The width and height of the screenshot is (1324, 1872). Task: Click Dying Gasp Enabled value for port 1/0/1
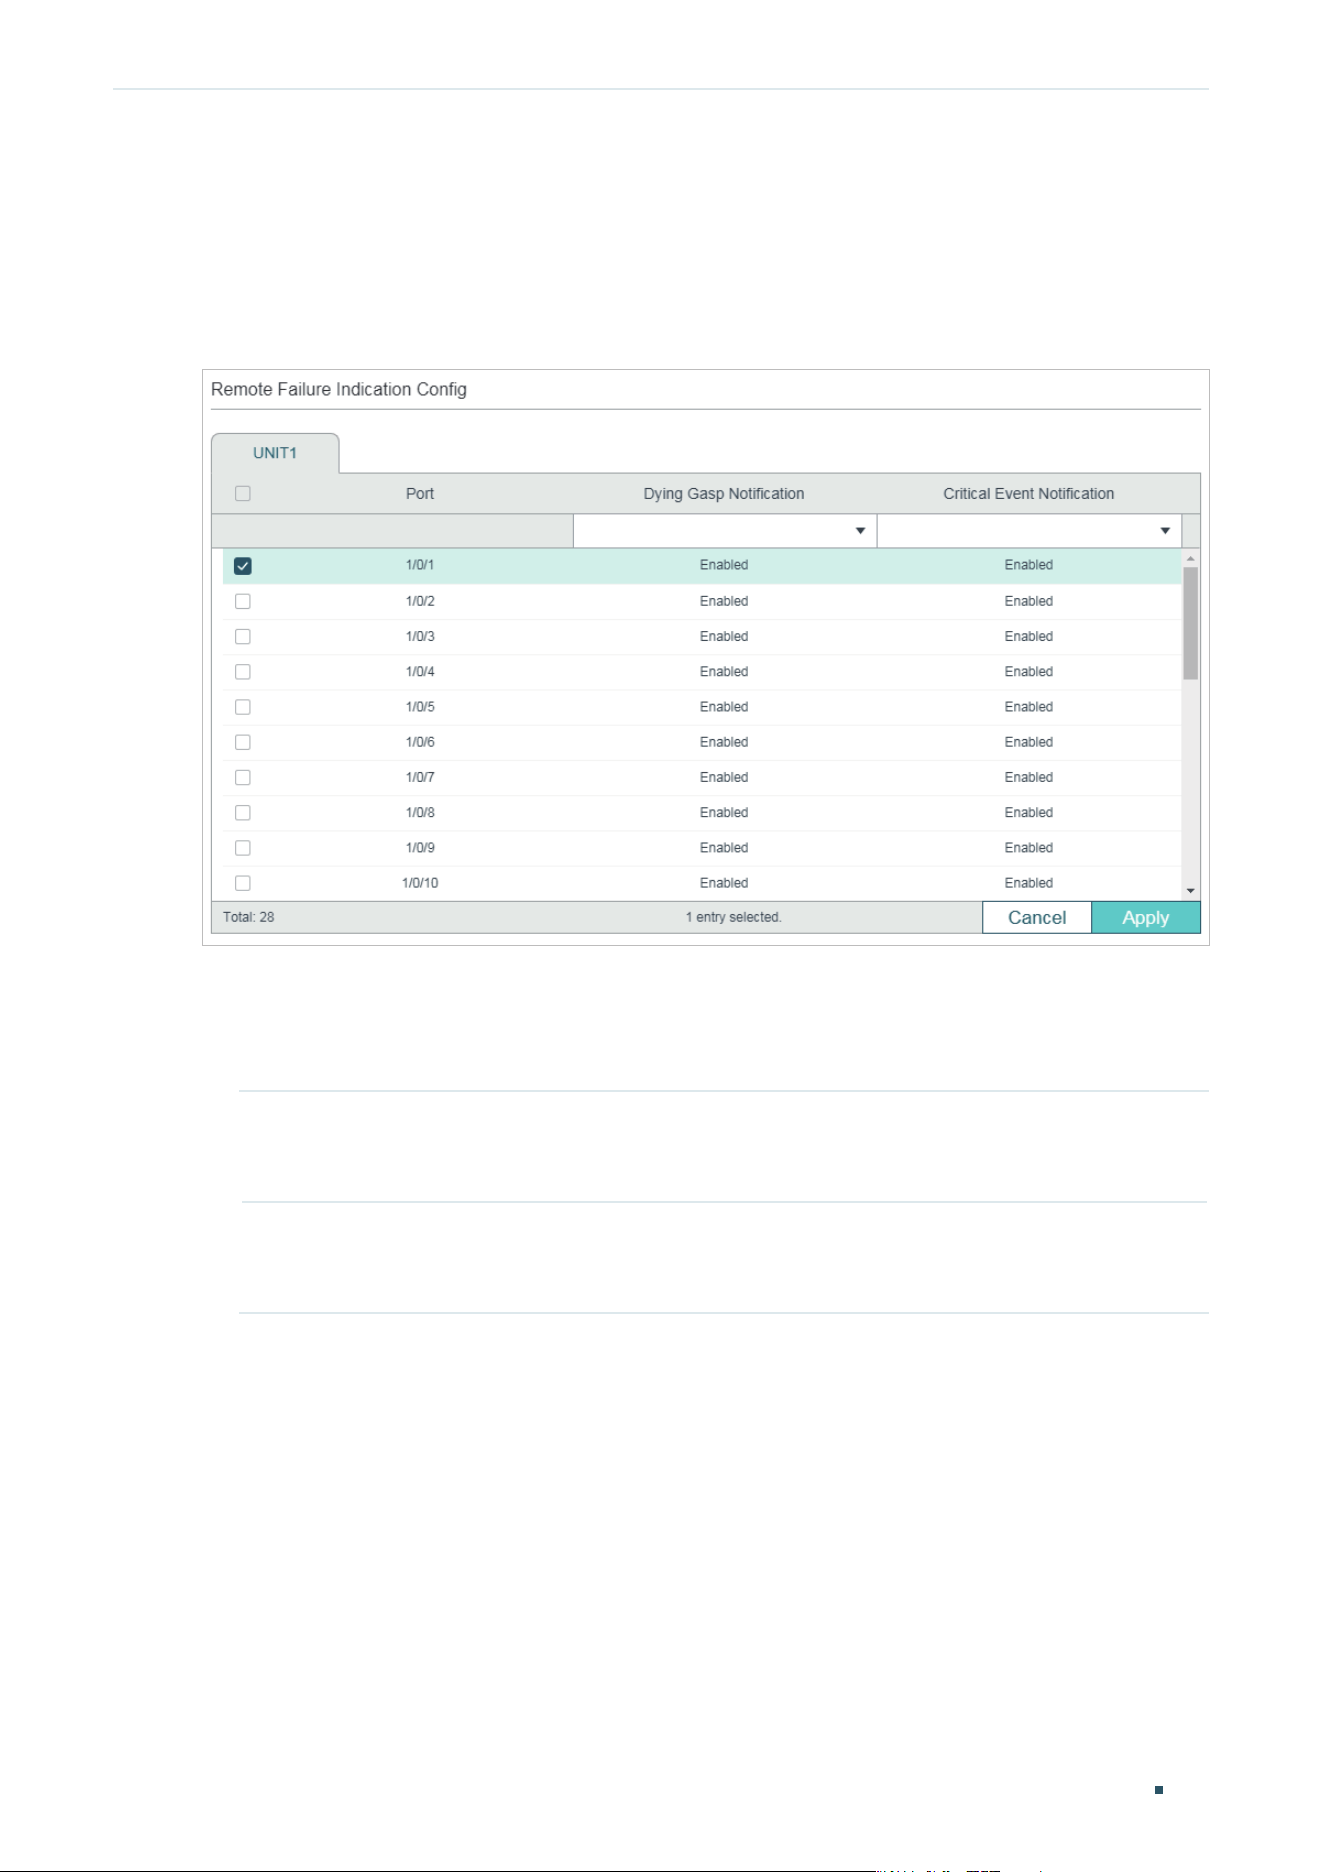click(x=724, y=565)
